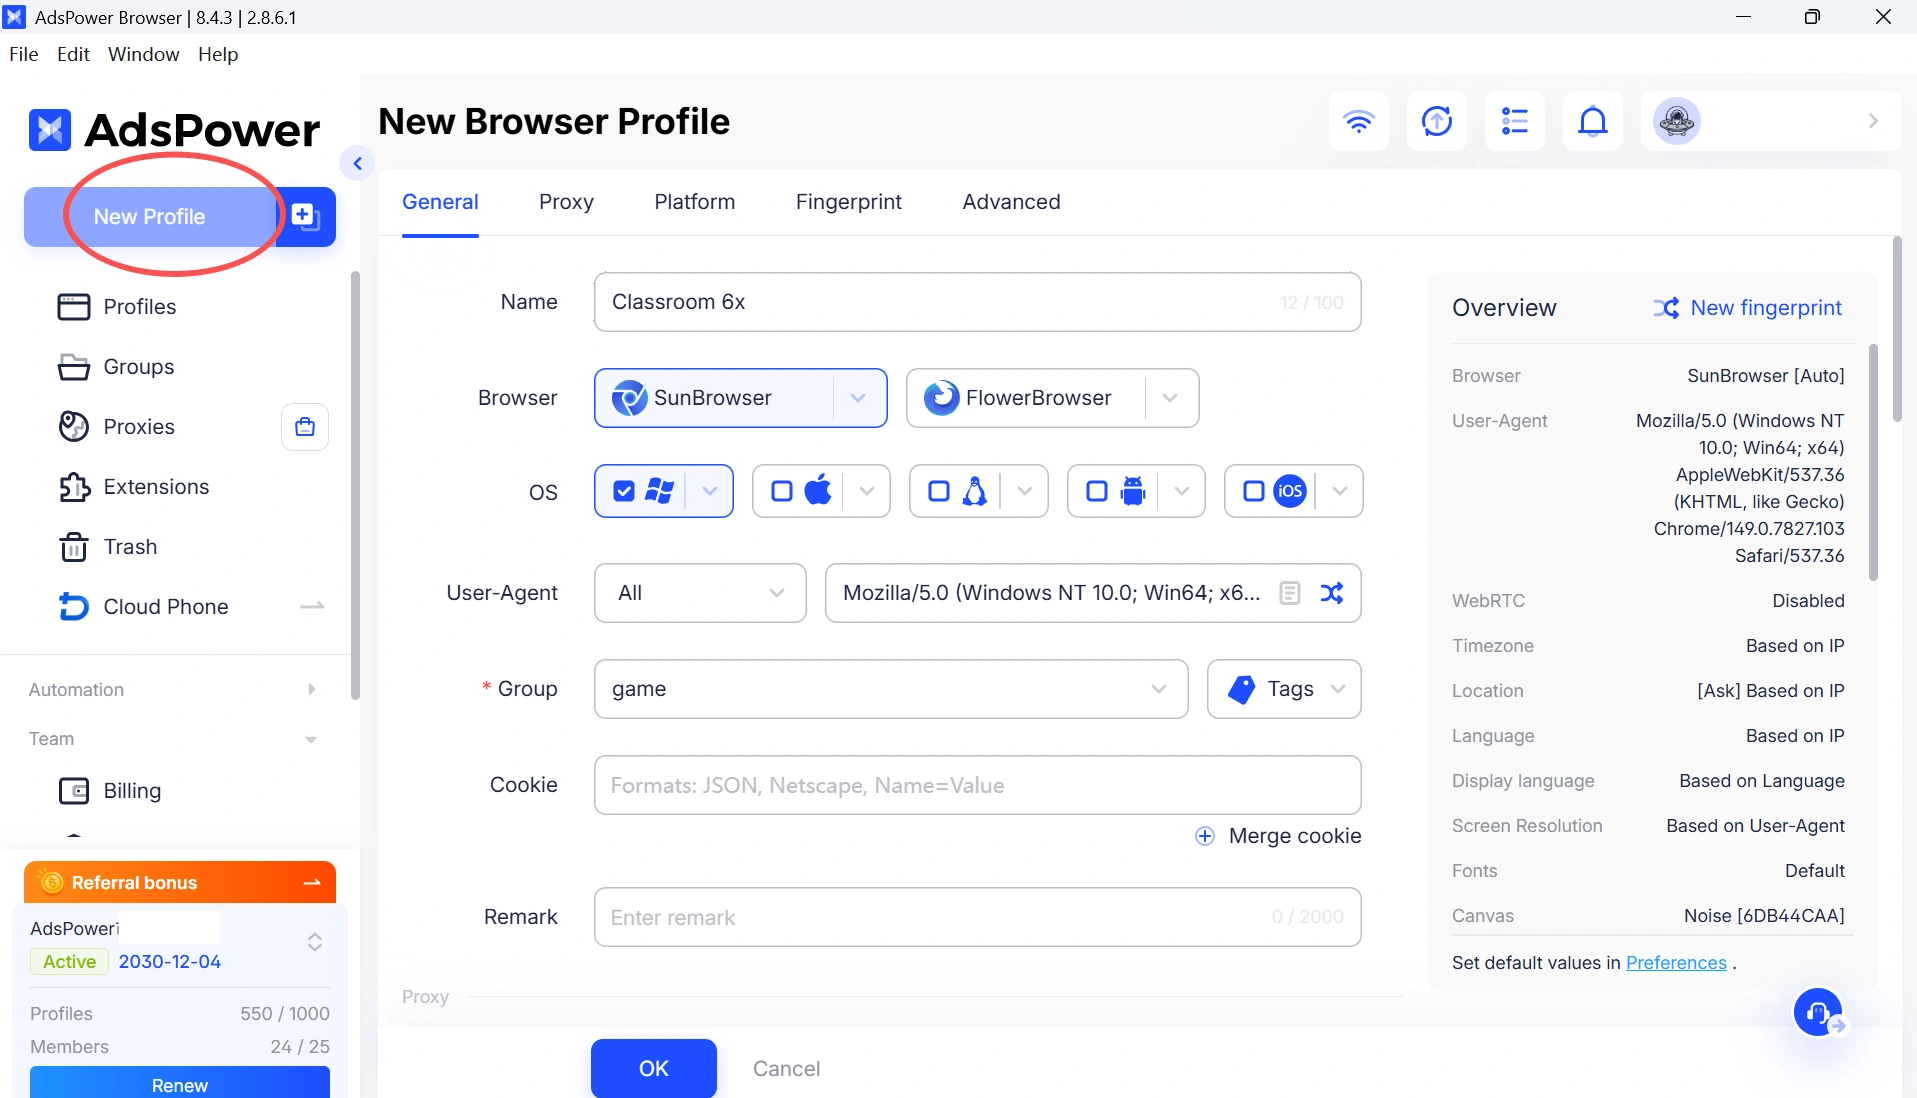The image size is (1917, 1098).
Task: Open Cloud Phone in sidebar
Action: (165, 607)
